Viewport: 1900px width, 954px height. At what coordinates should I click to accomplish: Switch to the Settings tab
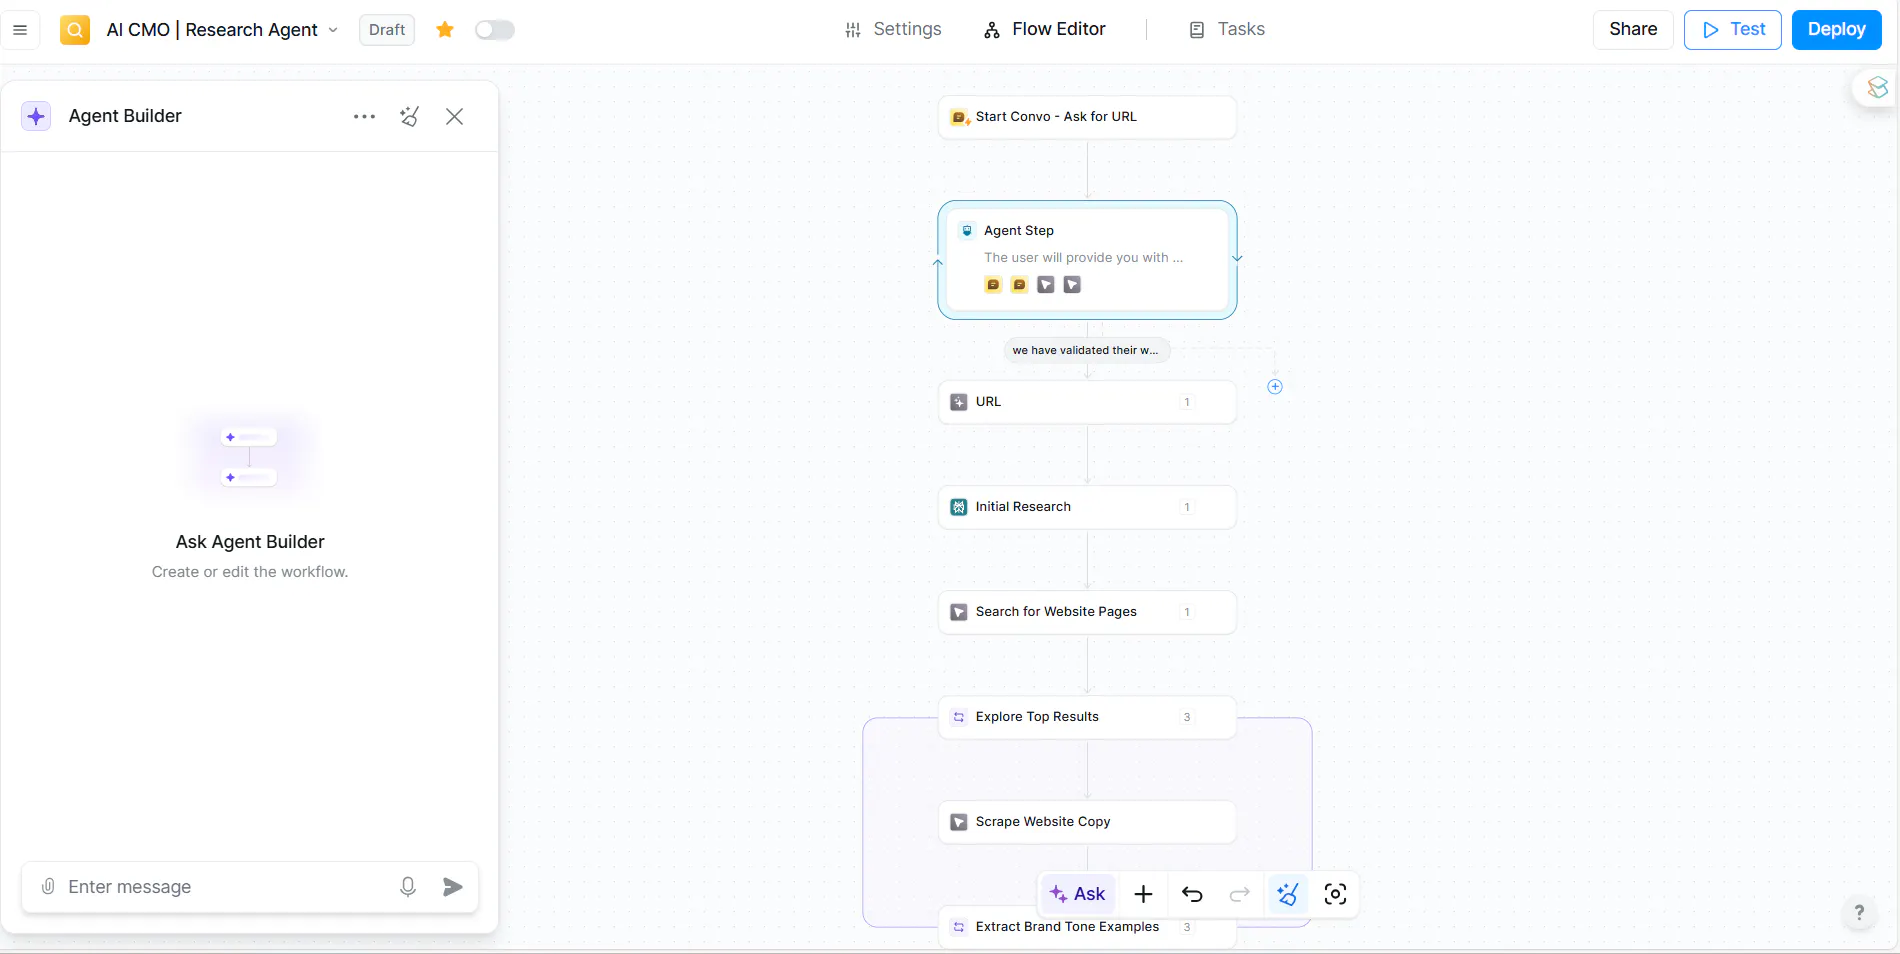(x=893, y=30)
